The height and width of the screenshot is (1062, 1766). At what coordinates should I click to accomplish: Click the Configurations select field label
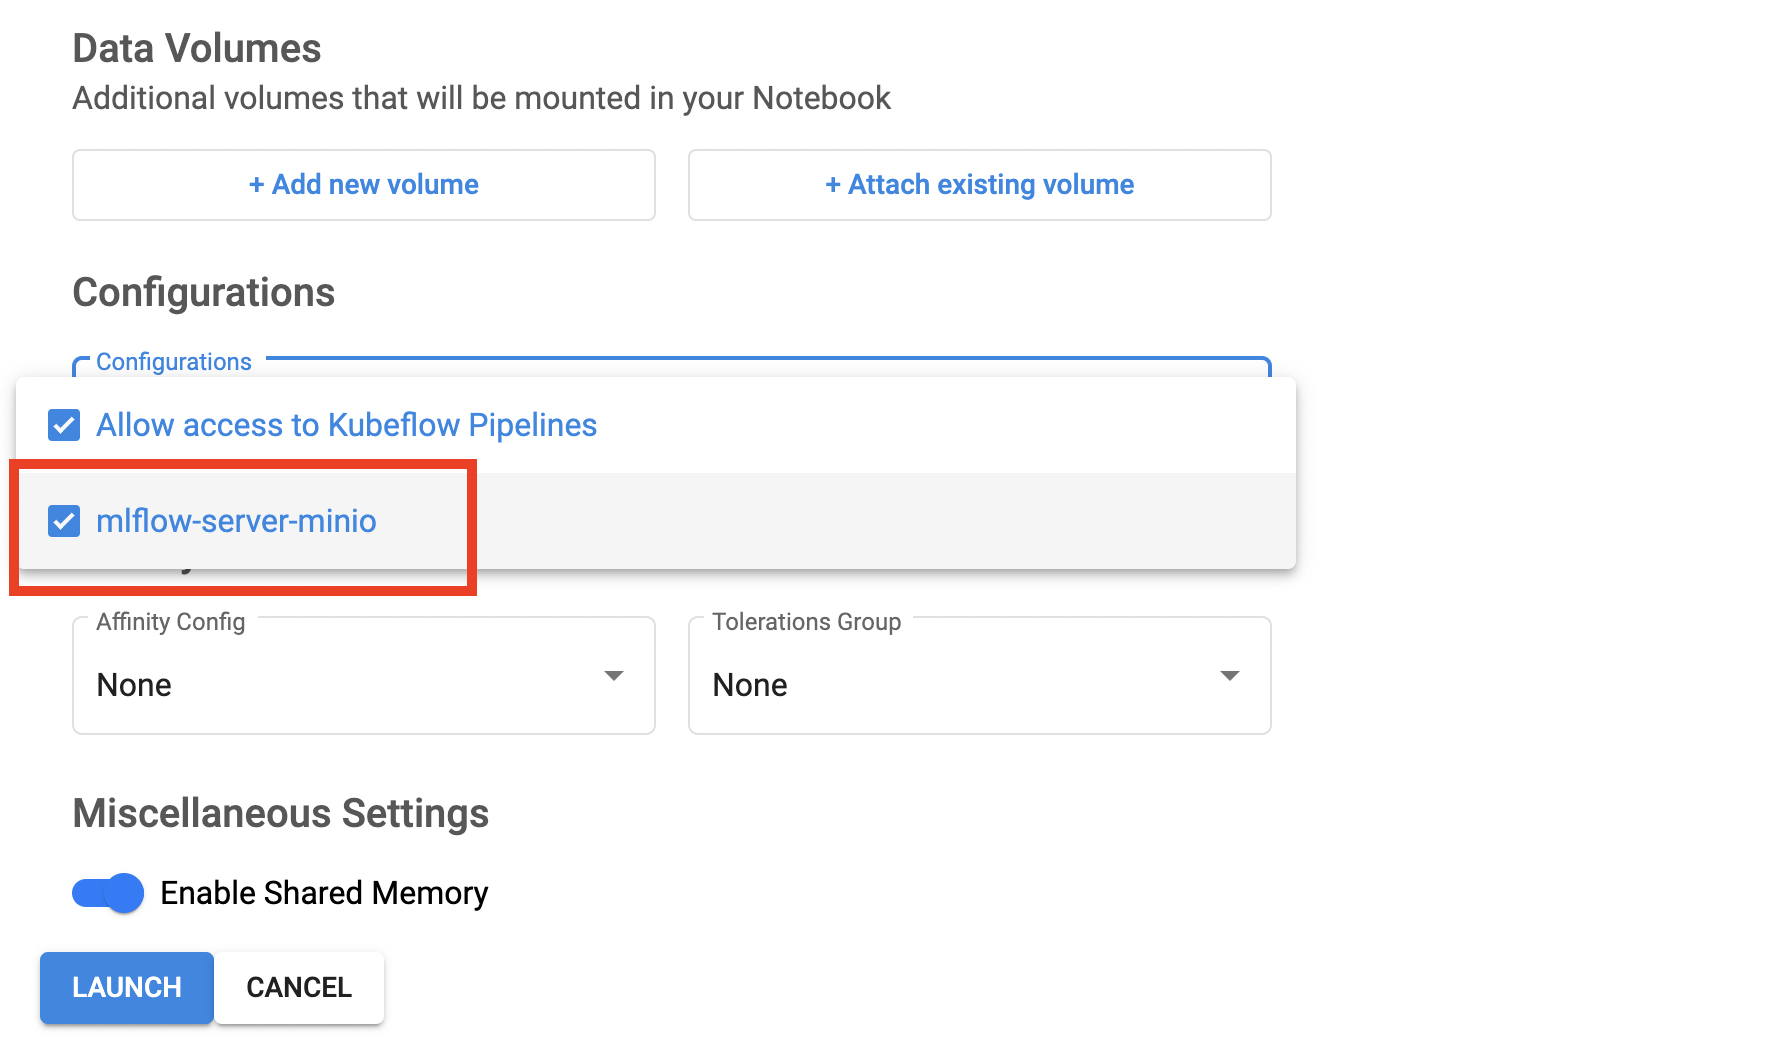[173, 362]
